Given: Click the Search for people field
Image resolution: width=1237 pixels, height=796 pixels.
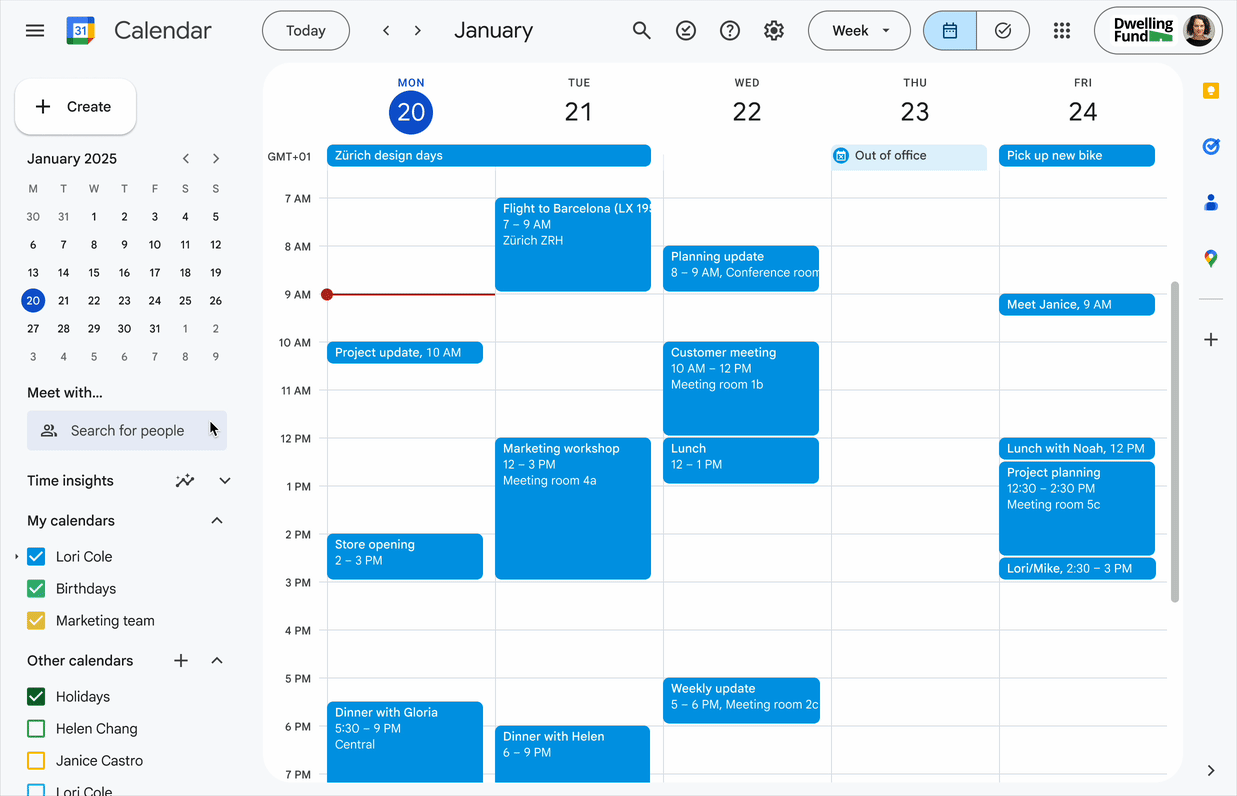Looking at the screenshot, I should 126,430.
